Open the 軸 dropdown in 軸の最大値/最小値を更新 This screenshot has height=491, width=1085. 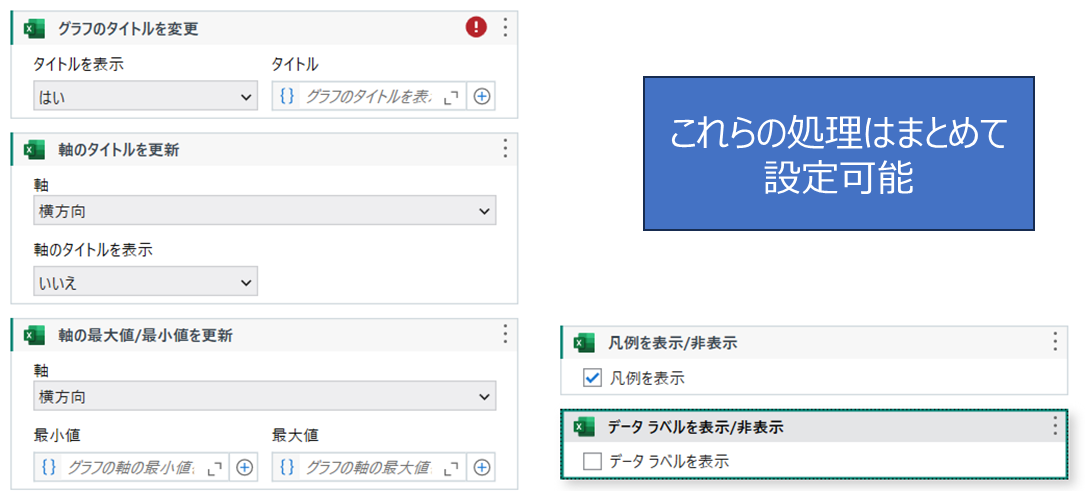pos(264,396)
